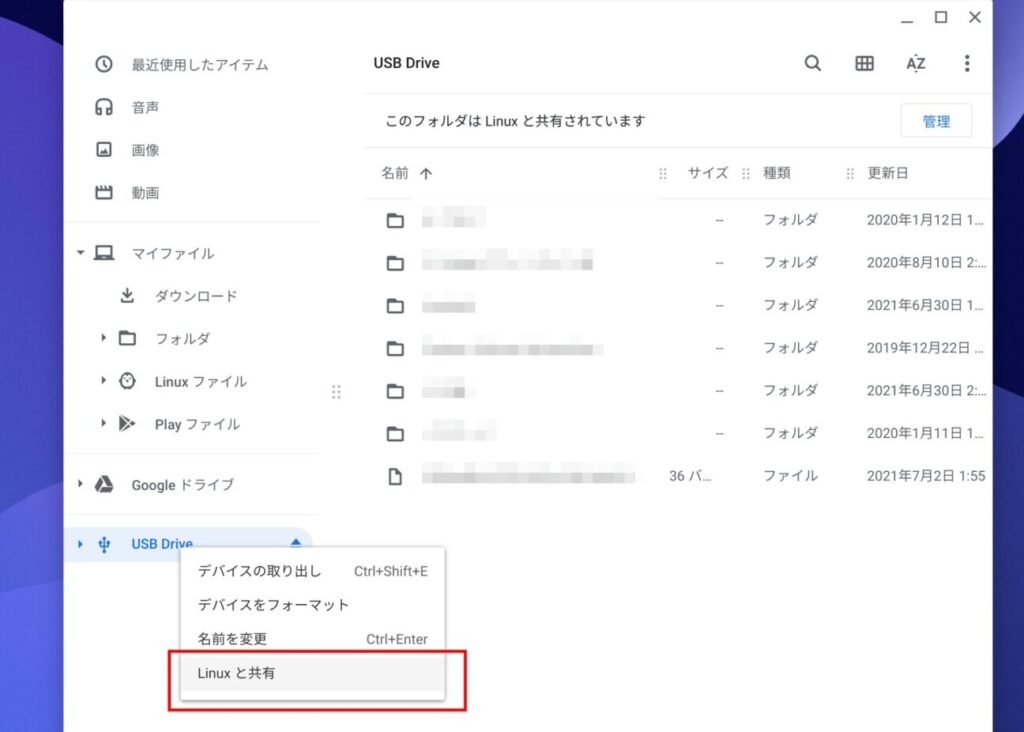Switch to grid view layout
This screenshot has width=1024, height=732.
click(x=863, y=63)
